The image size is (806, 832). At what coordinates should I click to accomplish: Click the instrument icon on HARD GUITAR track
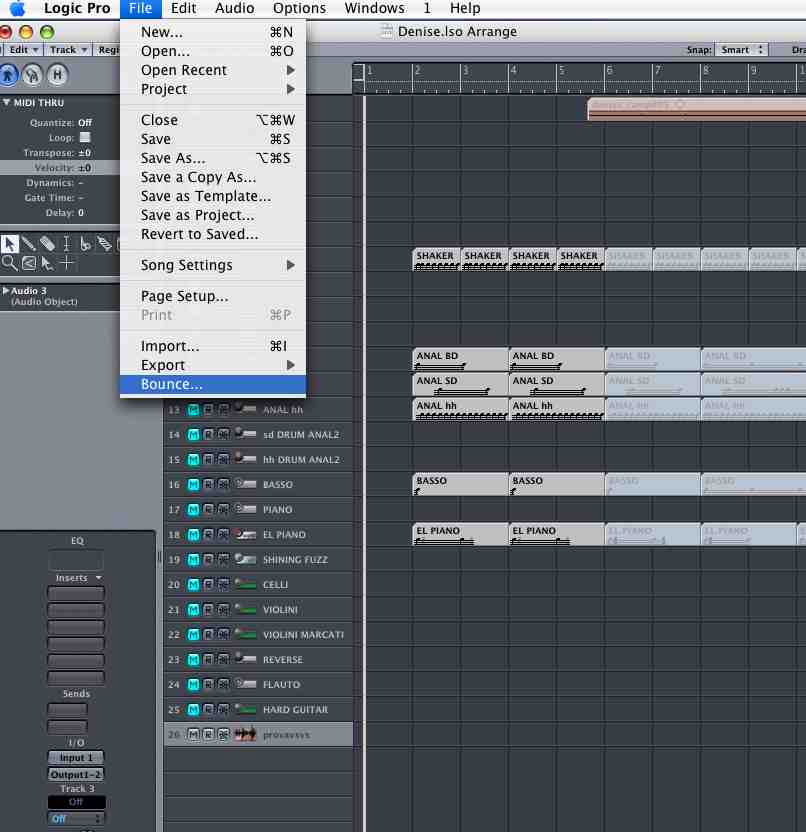(246, 709)
